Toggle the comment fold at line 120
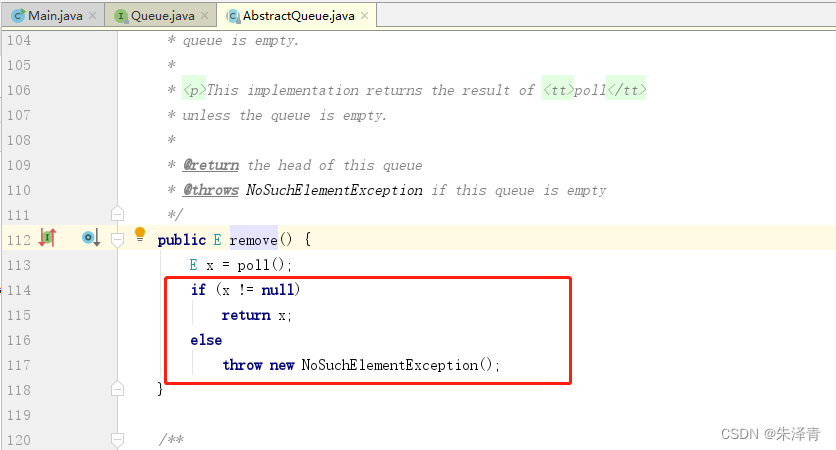 click(117, 440)
